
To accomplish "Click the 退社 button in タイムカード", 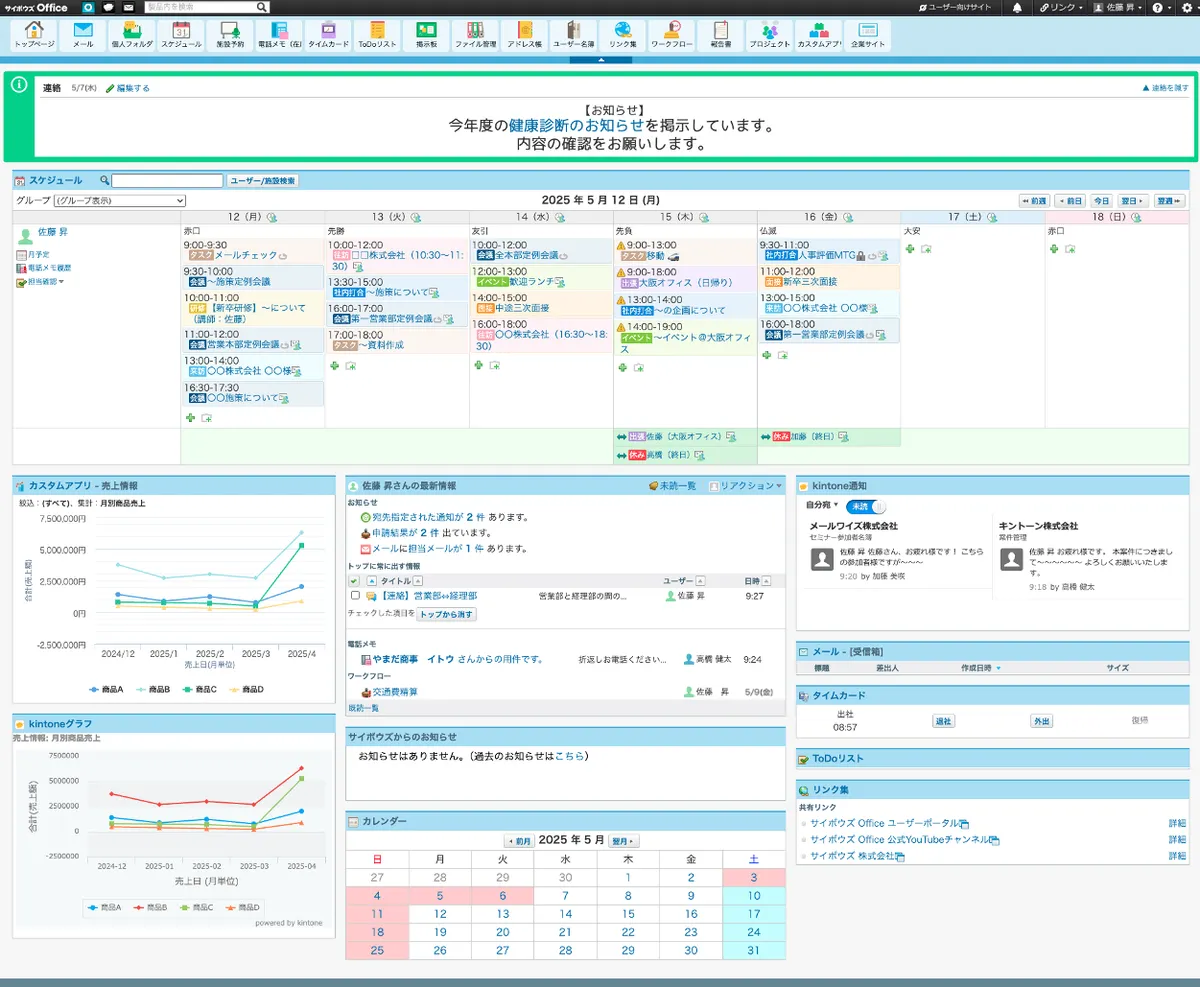I will coord(943,721).
